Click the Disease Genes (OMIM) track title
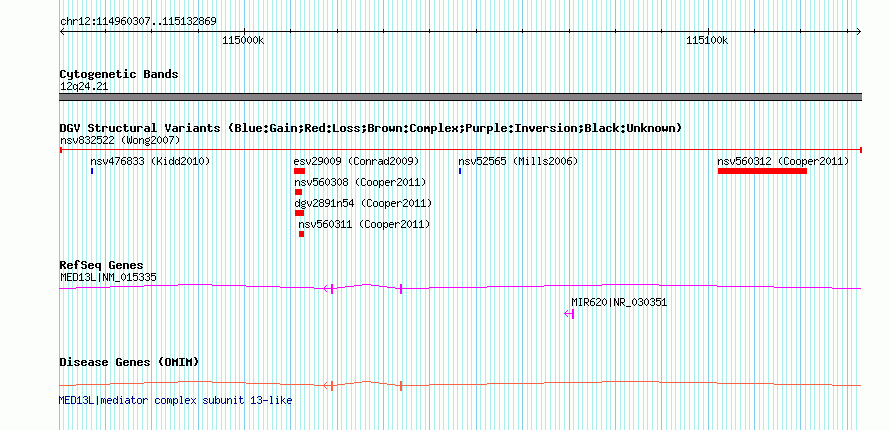 coord(129,362)
